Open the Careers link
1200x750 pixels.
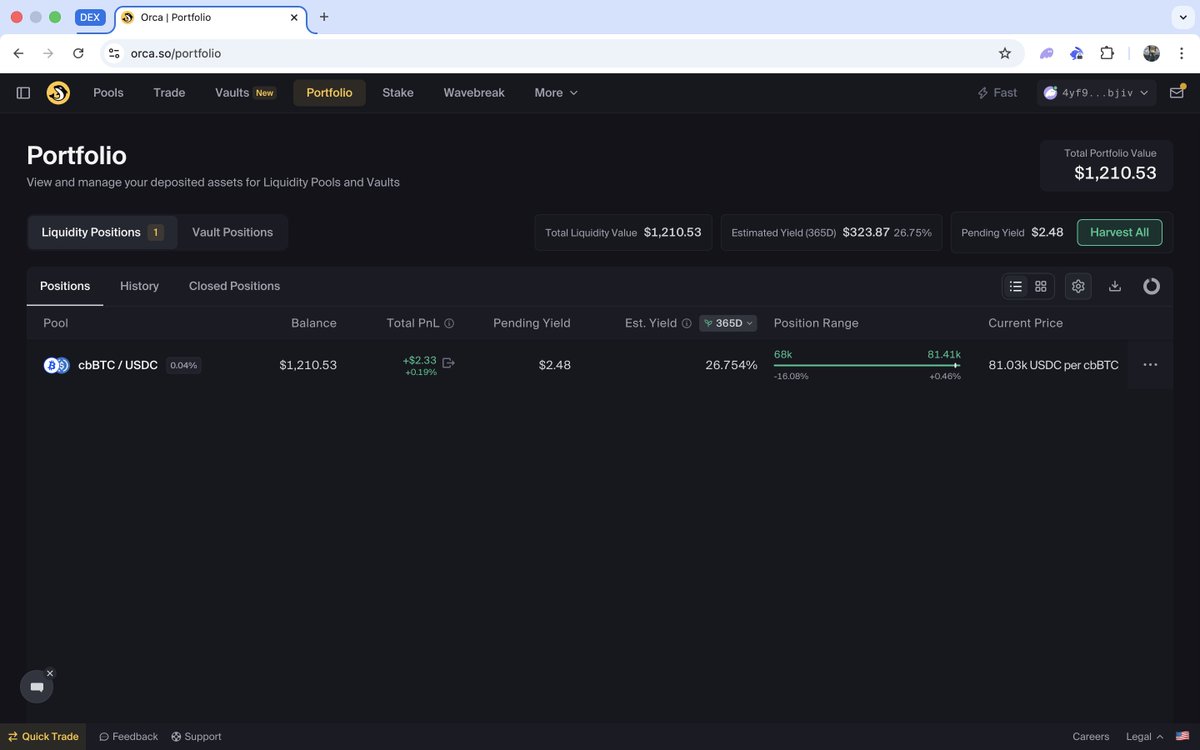click(1091, 736)
